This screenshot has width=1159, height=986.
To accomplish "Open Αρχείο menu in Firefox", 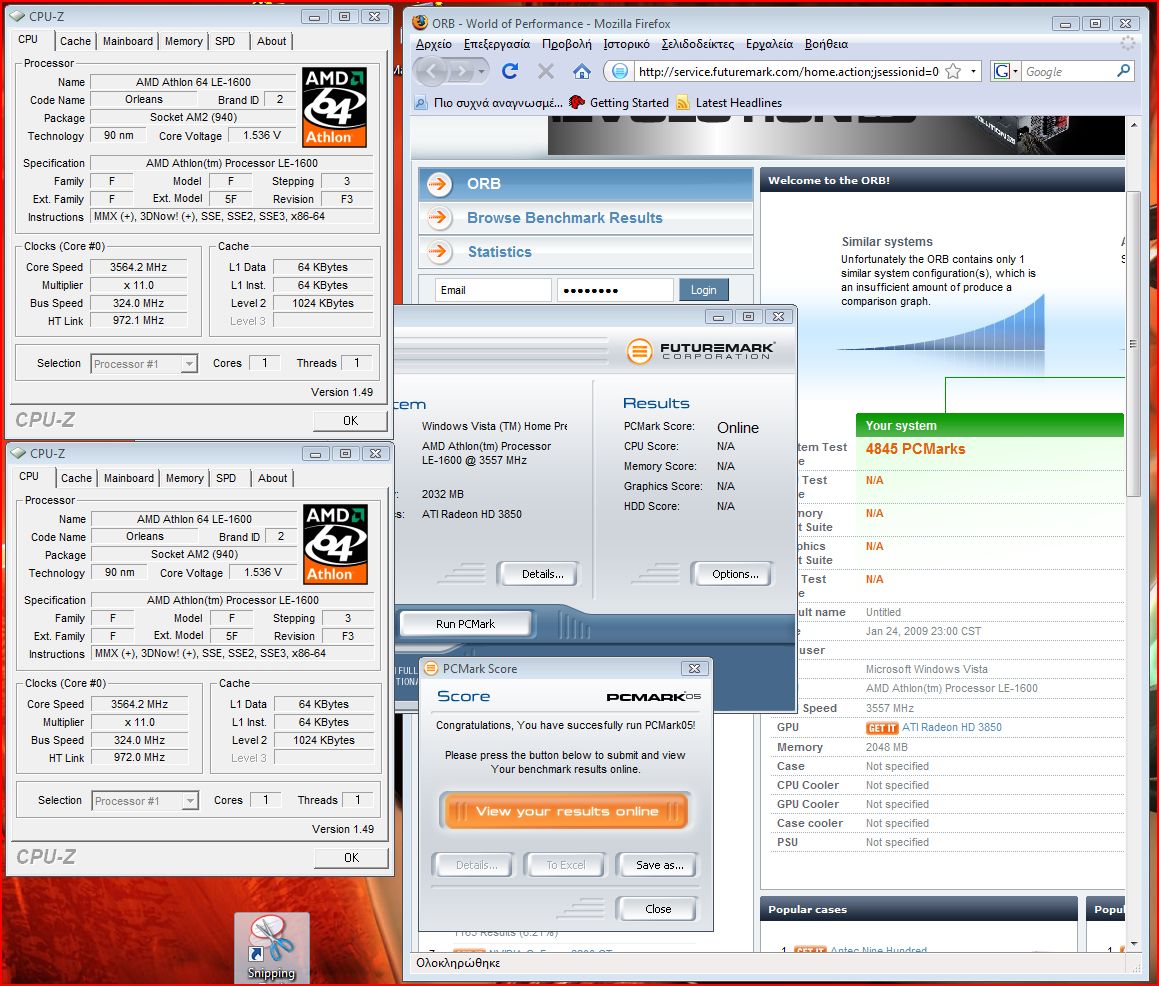I will (434, 44).
